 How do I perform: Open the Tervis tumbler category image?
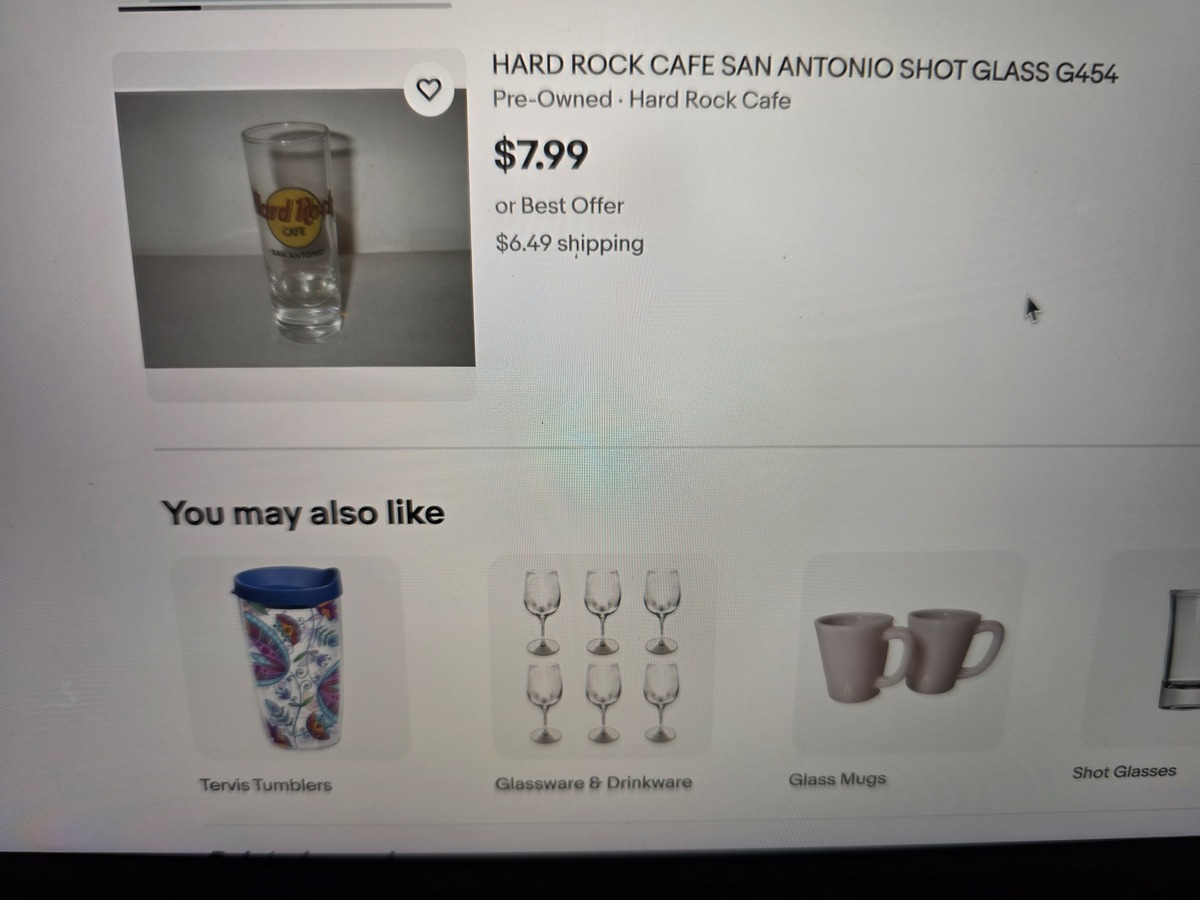tap(288, 658)
